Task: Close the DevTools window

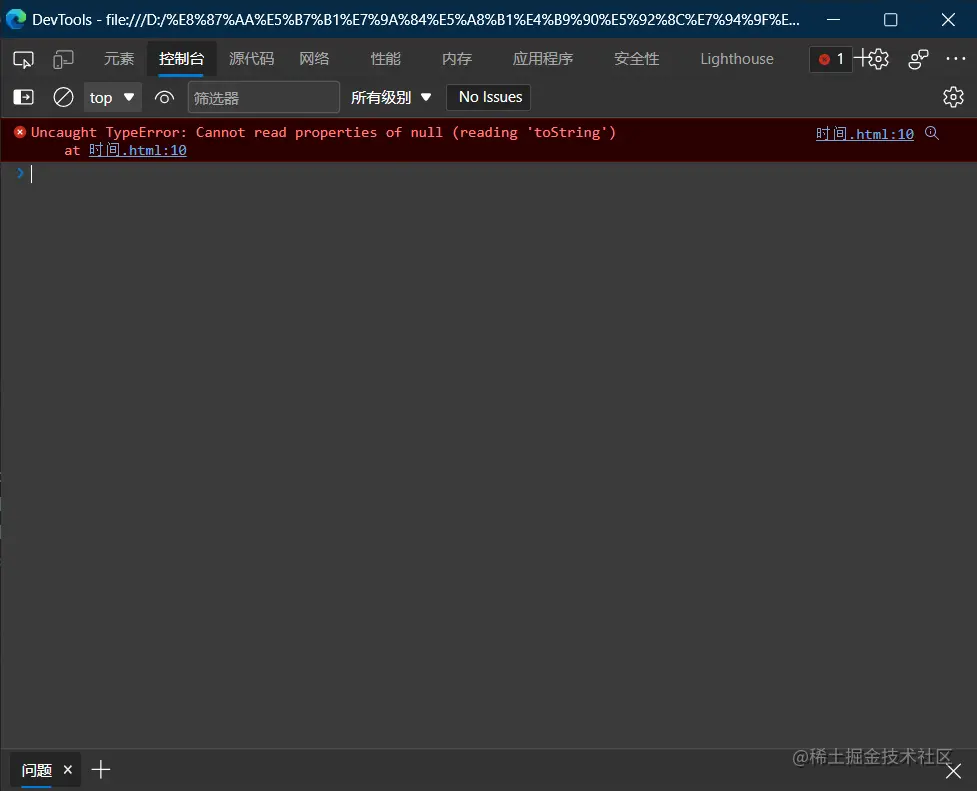Action: point(948,20)
